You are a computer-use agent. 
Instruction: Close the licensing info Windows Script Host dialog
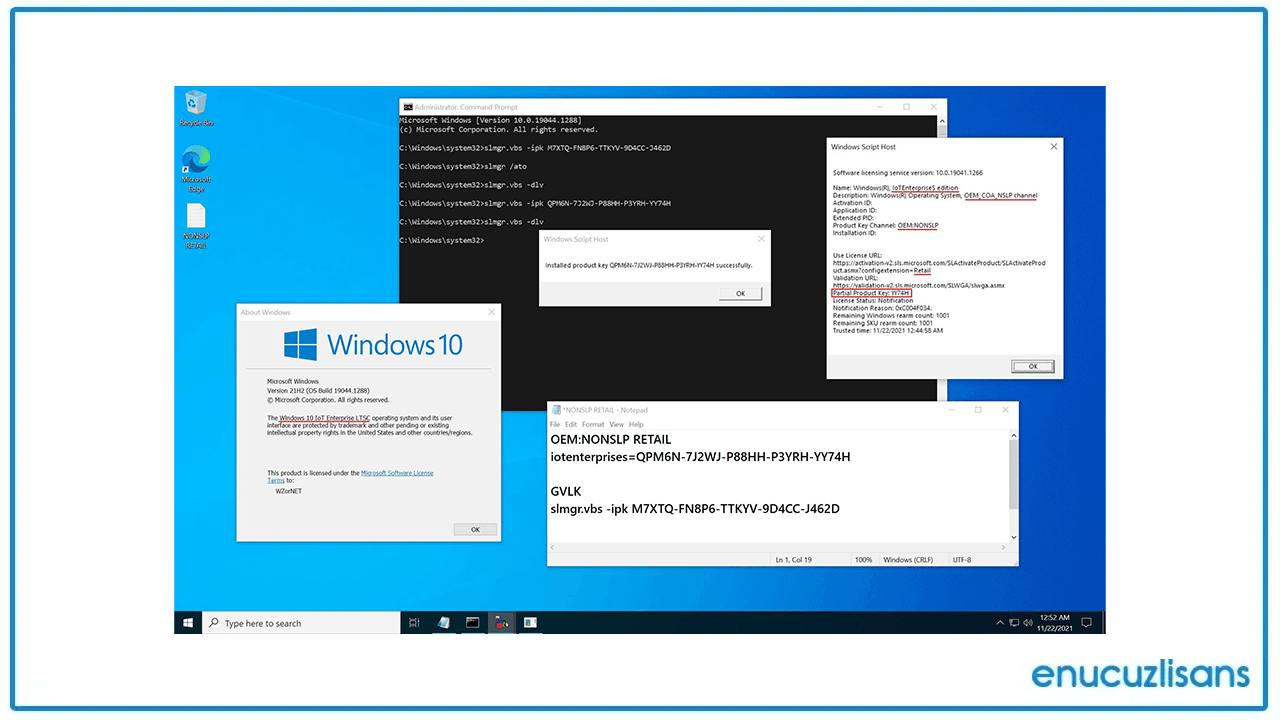coord(1053,146)
